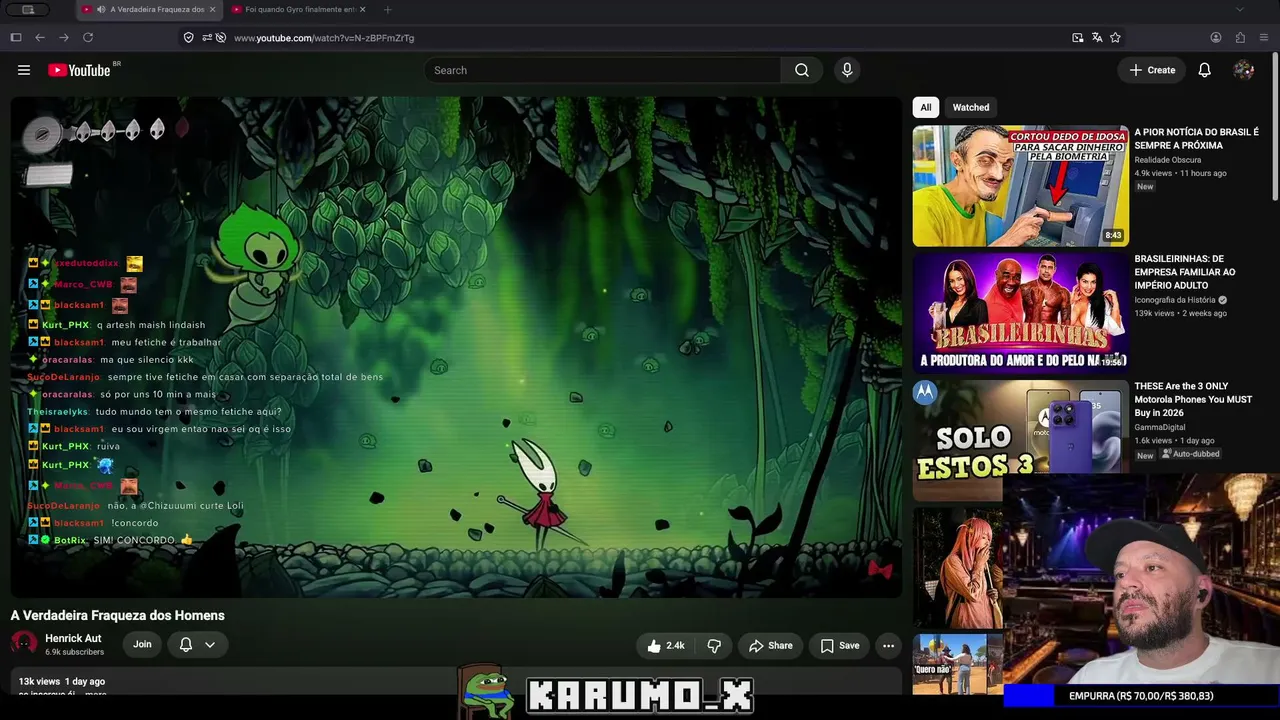Like the video with thumbs up

666,646
